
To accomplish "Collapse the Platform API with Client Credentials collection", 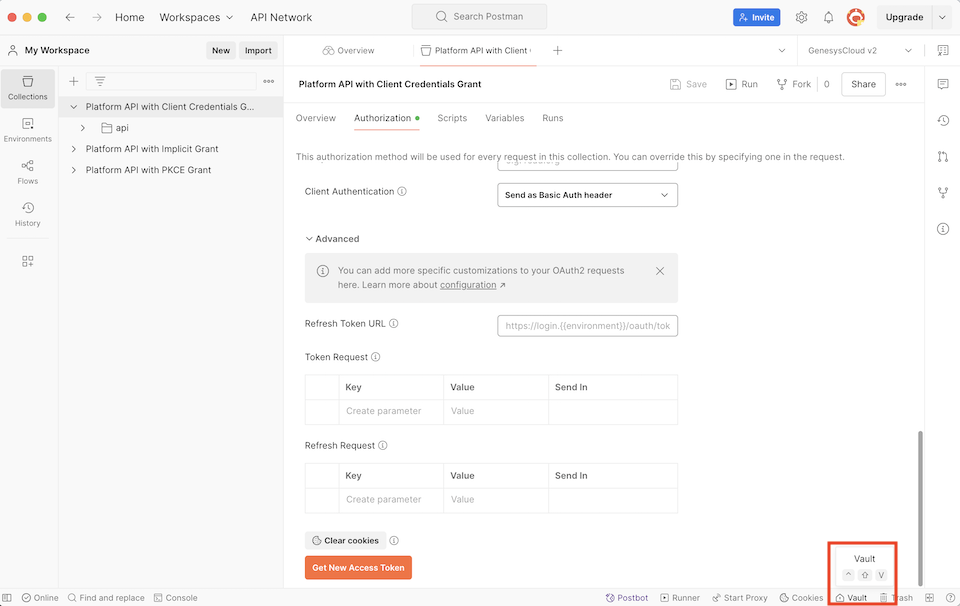I will (x=73, y=106).
